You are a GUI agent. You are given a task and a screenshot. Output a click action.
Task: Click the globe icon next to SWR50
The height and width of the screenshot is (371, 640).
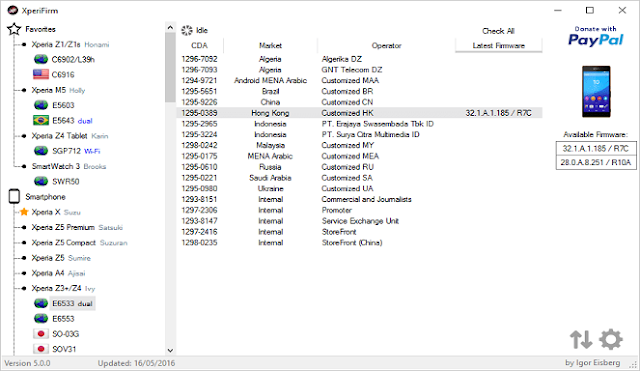tap(41, 181)
